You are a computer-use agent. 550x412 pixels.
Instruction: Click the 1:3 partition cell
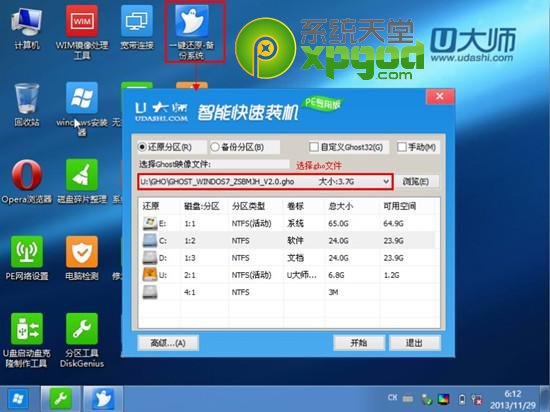click(x=190, y=258)
